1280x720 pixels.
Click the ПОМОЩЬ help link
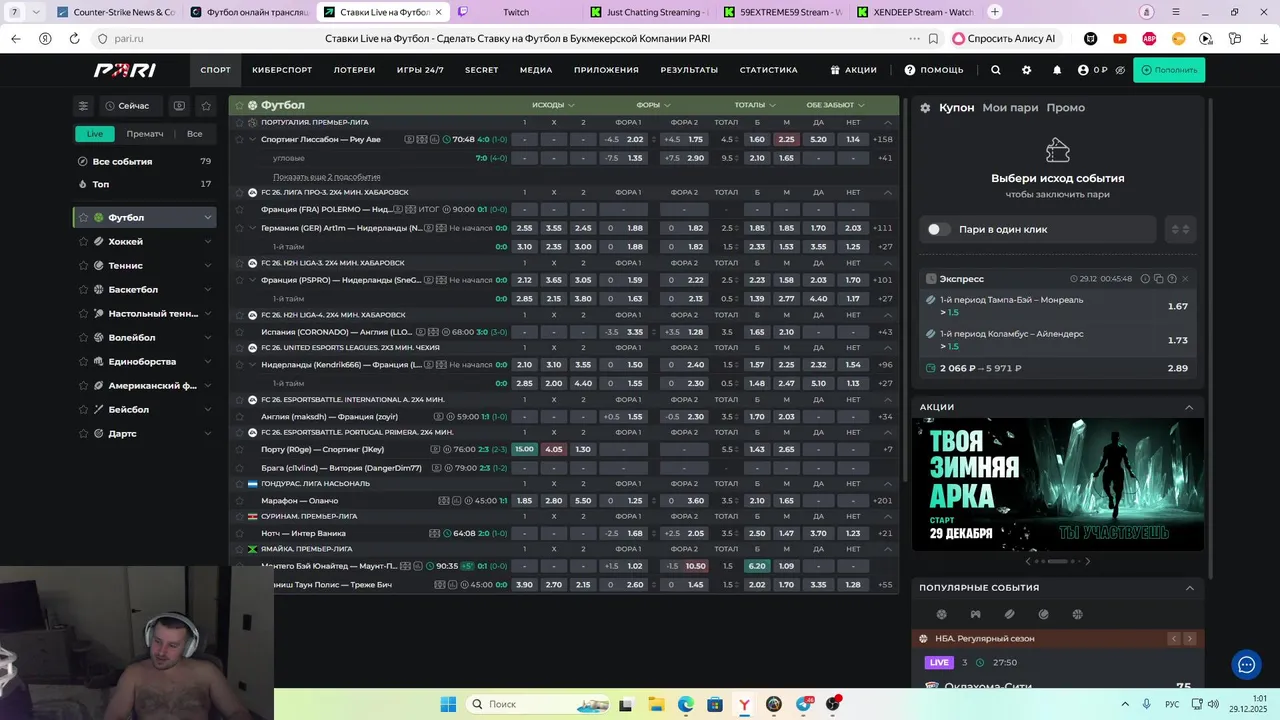pos(934,70)
